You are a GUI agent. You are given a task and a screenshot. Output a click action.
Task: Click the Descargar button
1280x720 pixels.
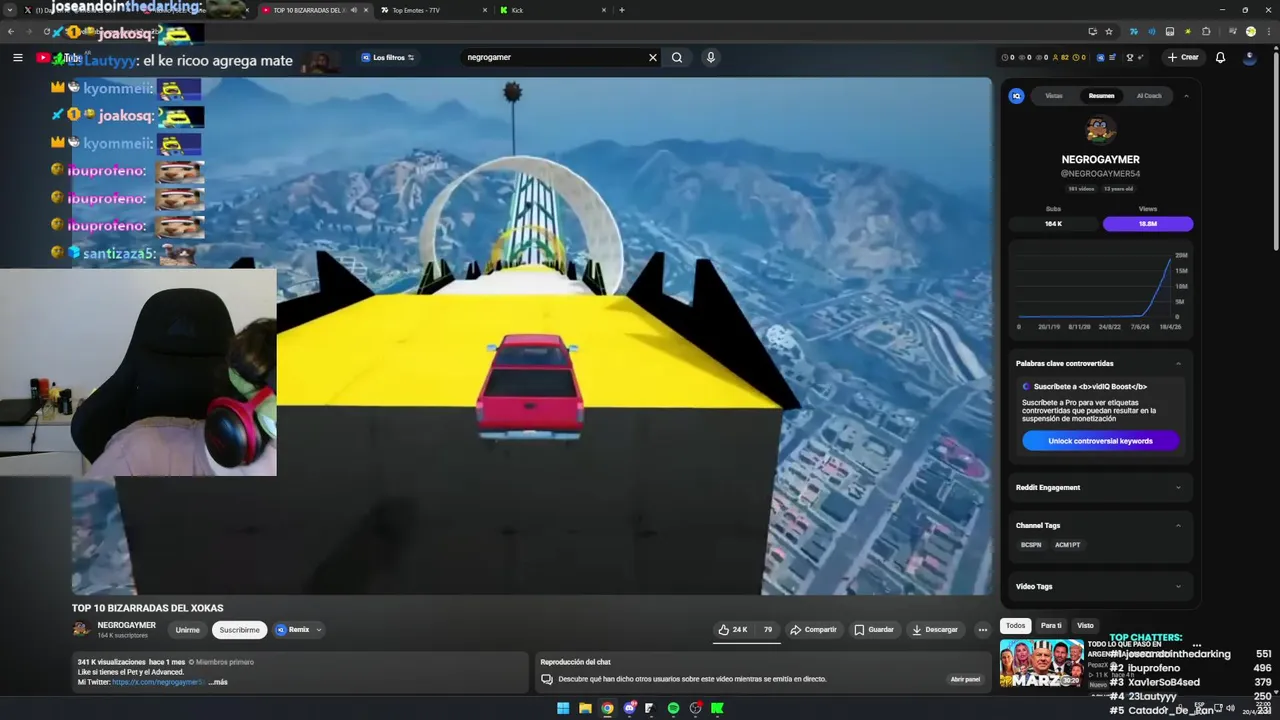click(934, 630)
